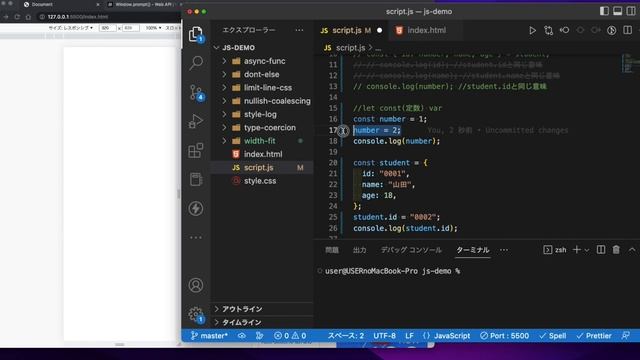The width and height of the screenshot is (640, 360).
Task: Kill terminal with trash icon
Action: coord(616,249)
